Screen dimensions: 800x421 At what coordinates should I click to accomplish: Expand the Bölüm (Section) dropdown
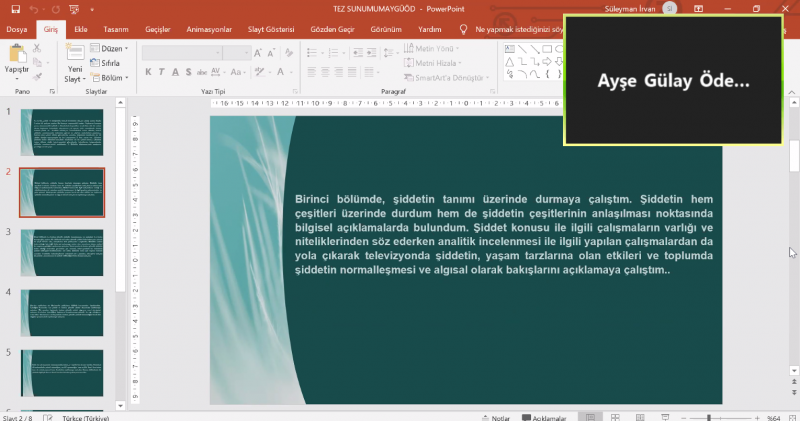coord(110,77)
